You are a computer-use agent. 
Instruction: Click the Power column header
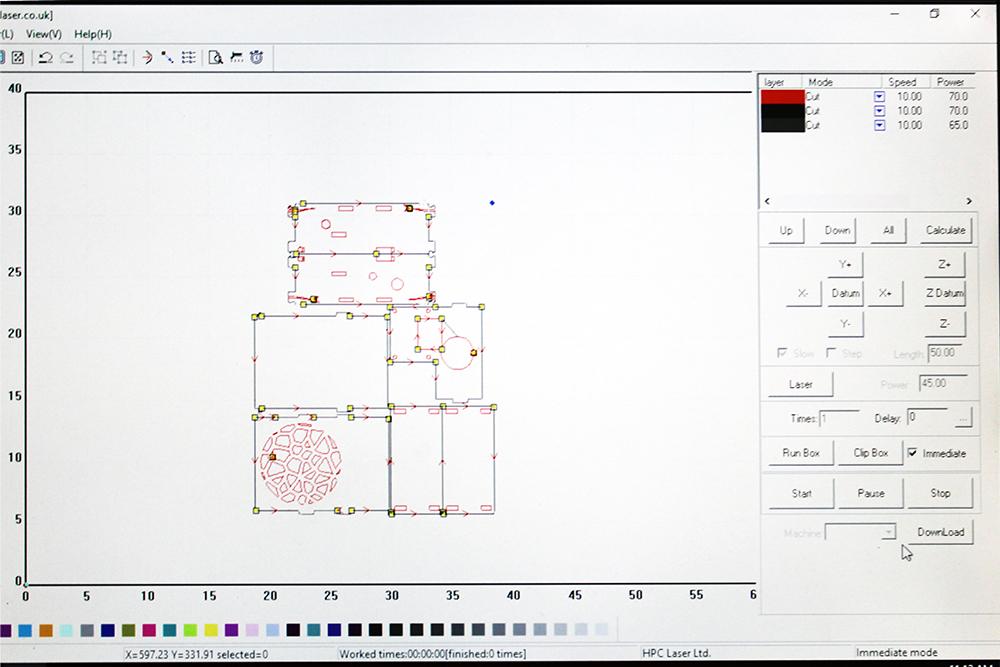pyautogui.click(x=950, y=82)
